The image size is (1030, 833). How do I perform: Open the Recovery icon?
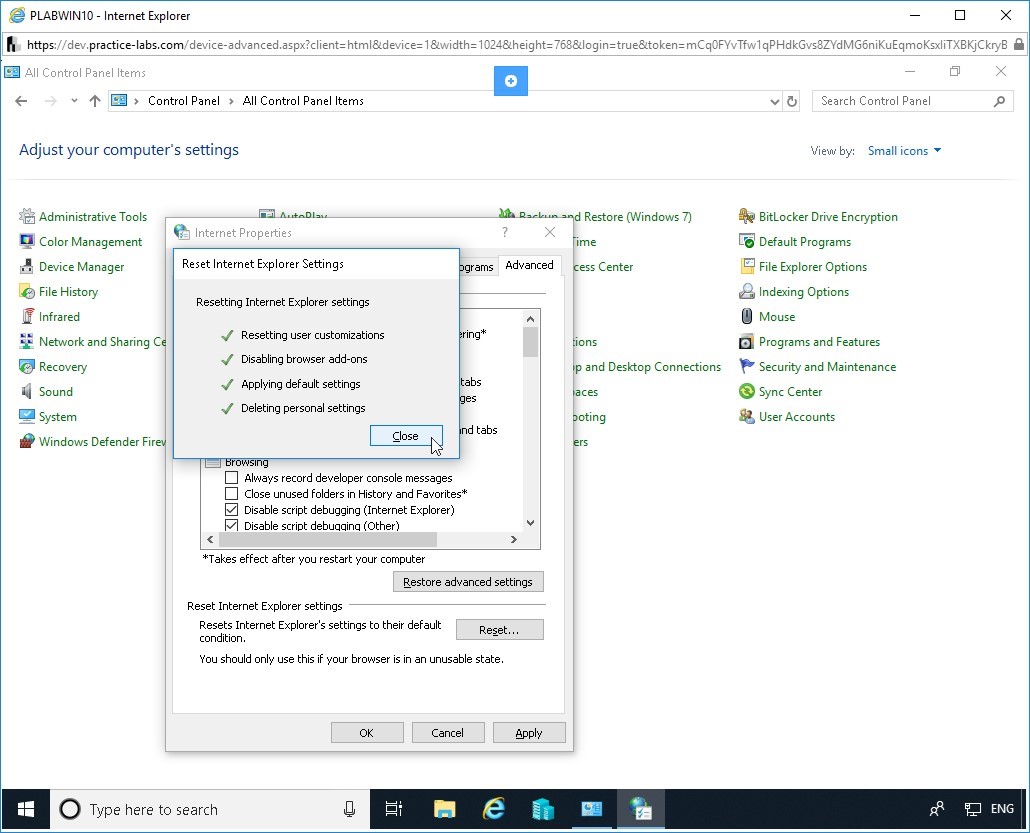[27, 366]
